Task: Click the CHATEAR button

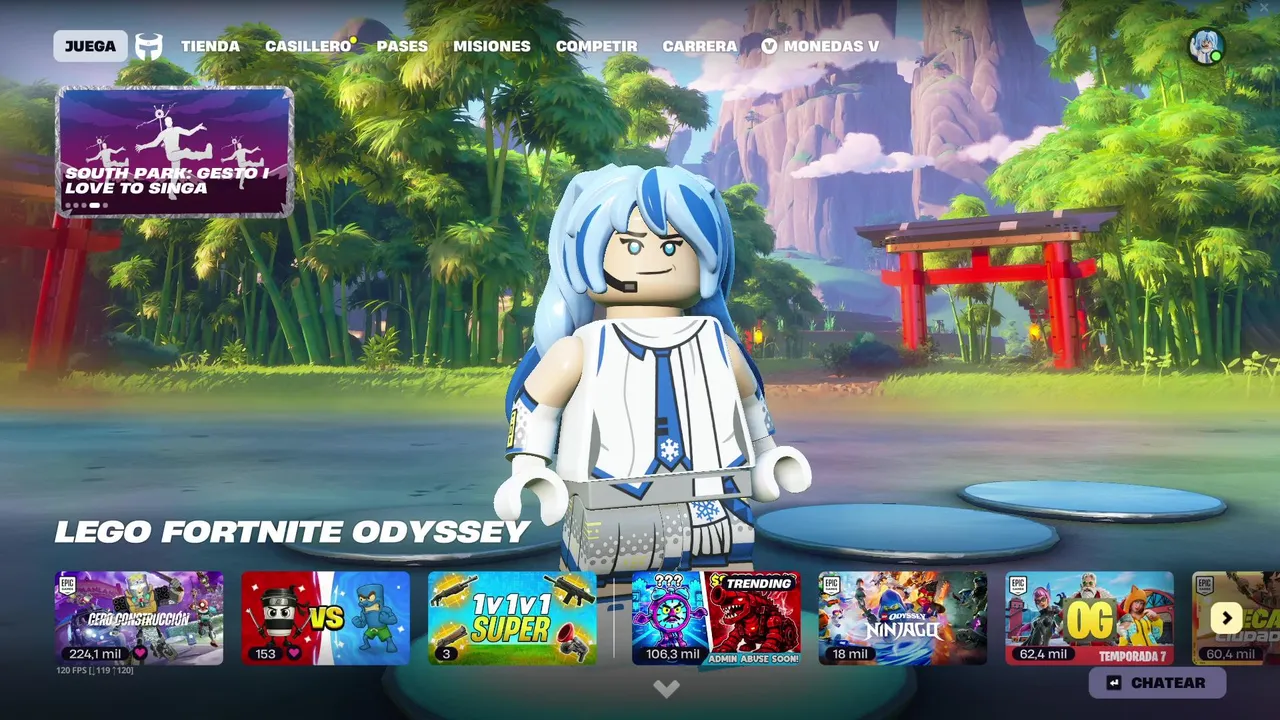Action: point(1157,683)
